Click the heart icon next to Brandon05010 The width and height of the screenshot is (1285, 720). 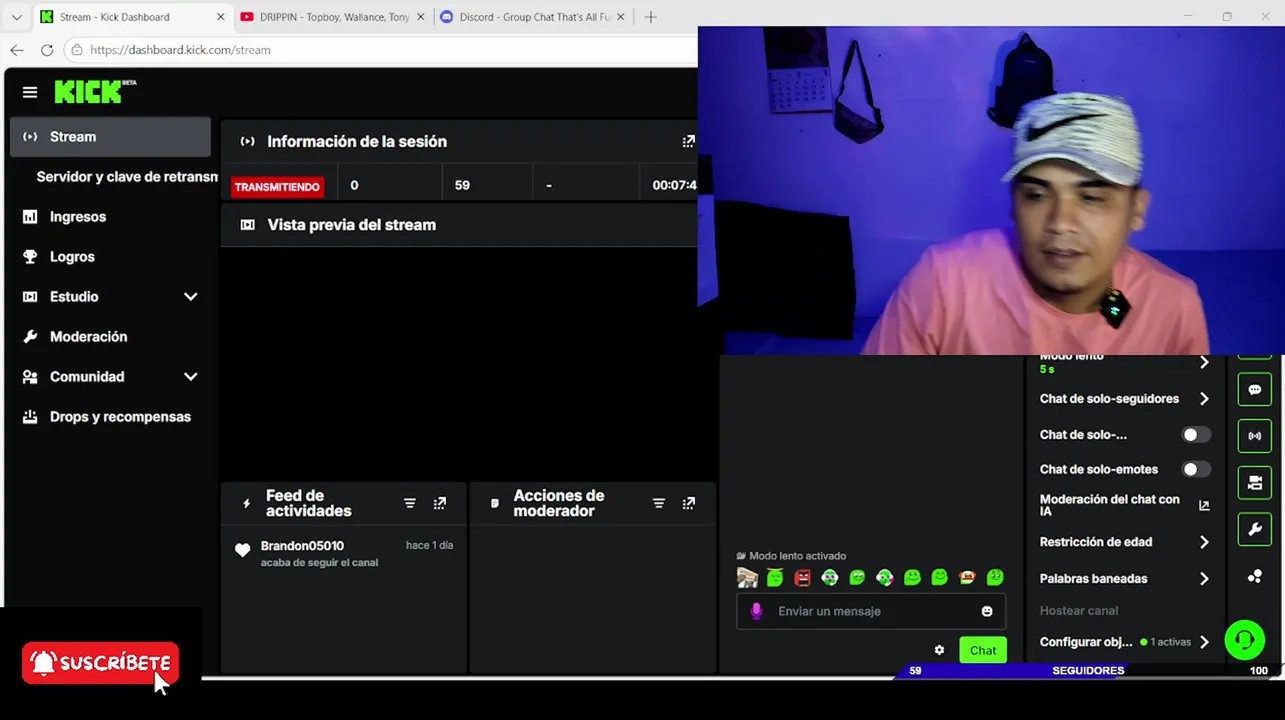[242, 550]
